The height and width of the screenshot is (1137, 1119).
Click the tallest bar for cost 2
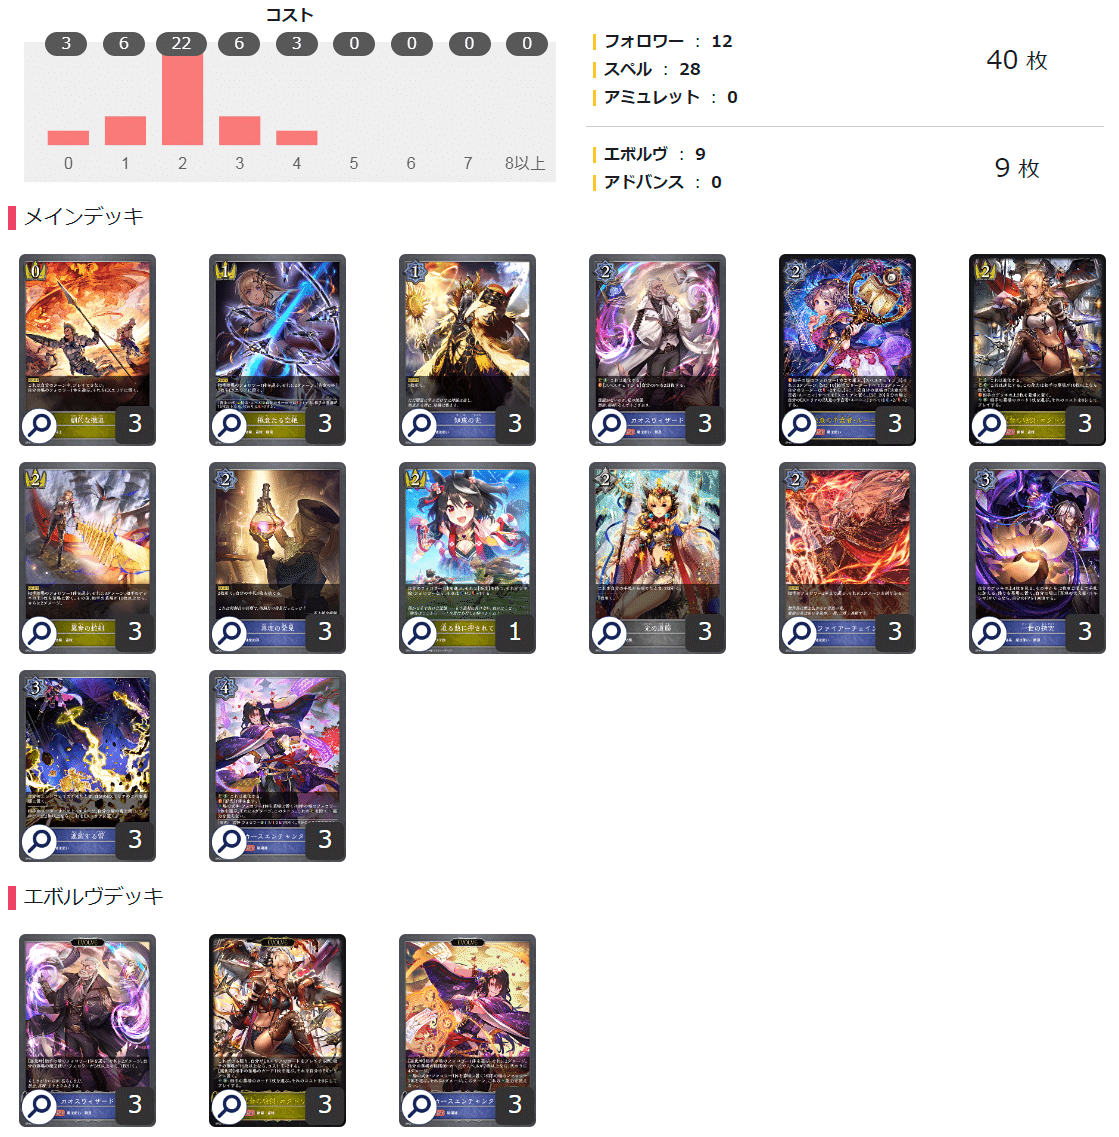coord(182,99)
